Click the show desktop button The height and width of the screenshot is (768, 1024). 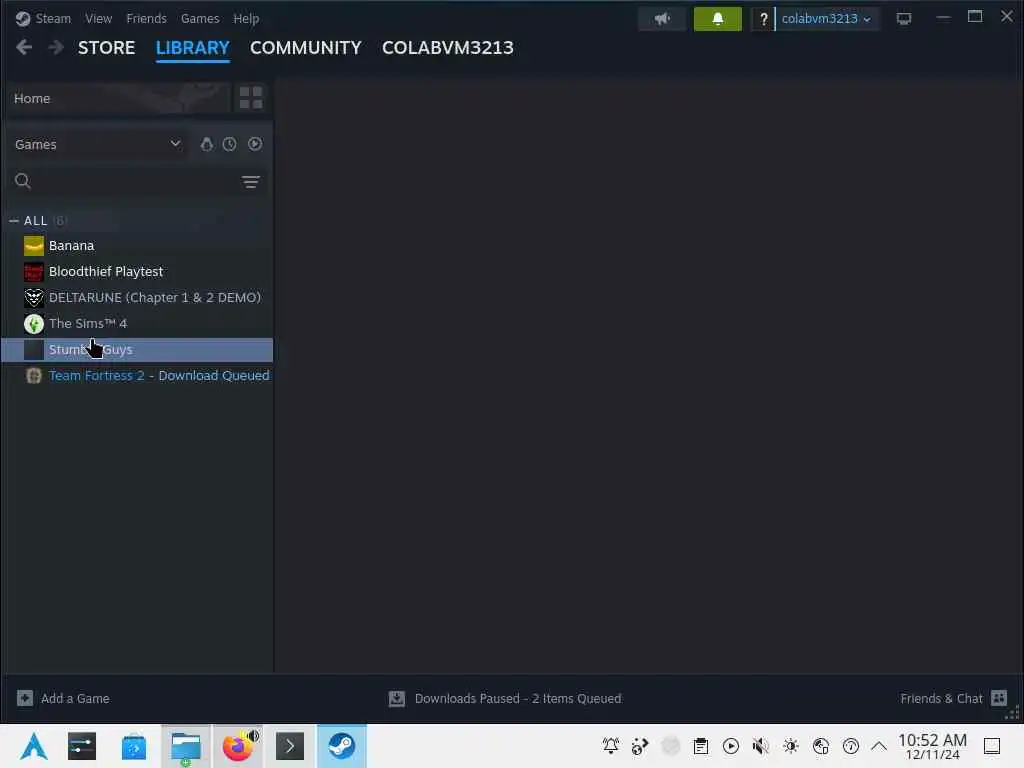992,746
